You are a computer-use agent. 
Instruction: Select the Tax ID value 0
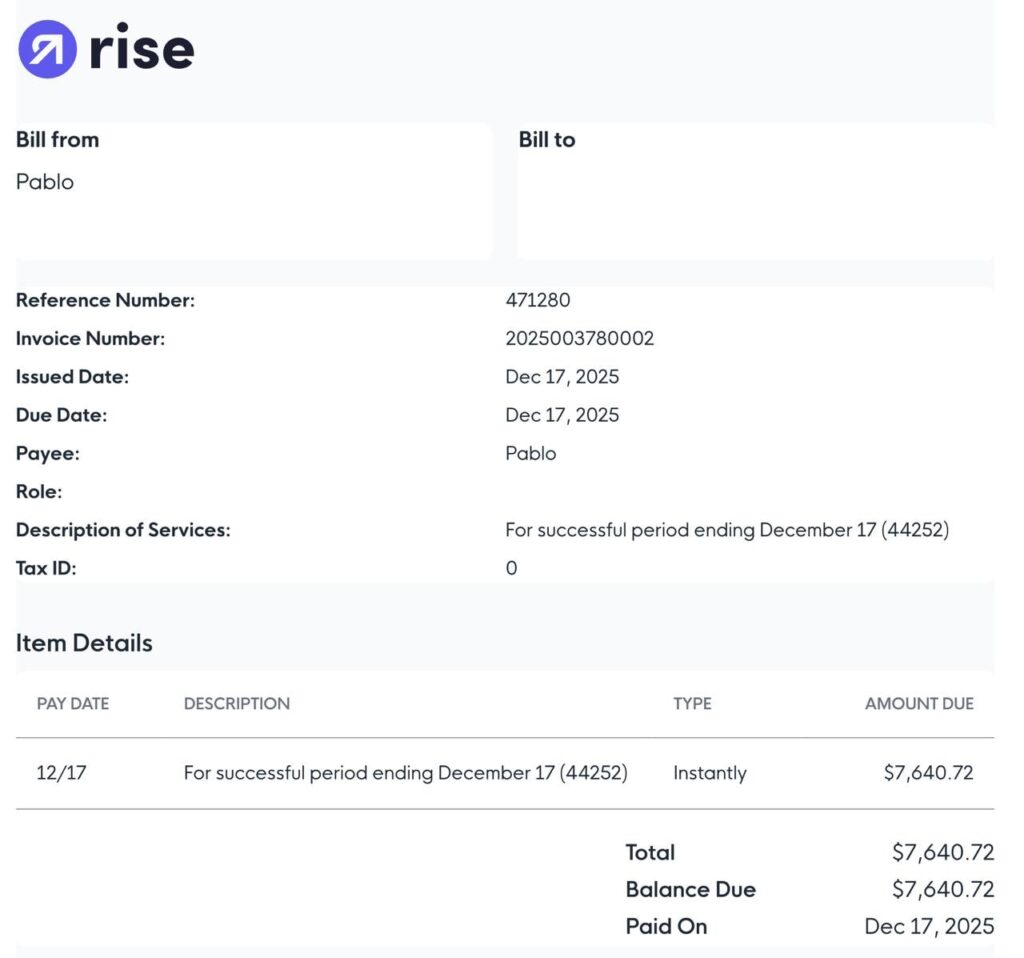click(511, 568)
